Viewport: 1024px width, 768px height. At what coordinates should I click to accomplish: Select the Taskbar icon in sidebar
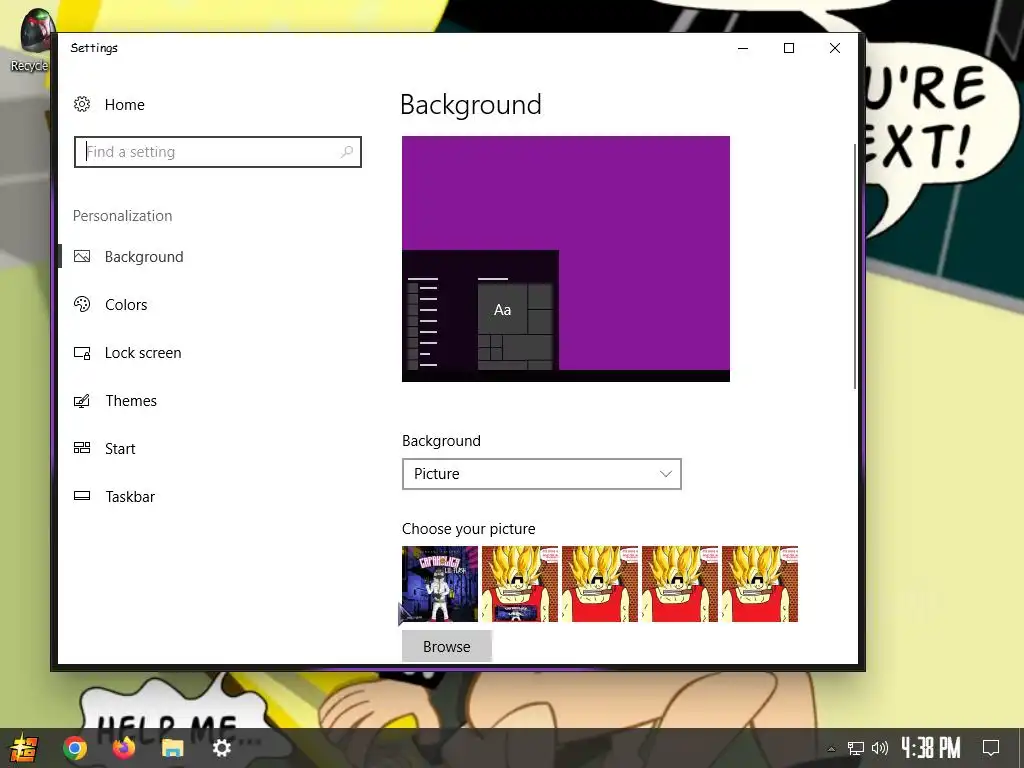pos(82,496)
